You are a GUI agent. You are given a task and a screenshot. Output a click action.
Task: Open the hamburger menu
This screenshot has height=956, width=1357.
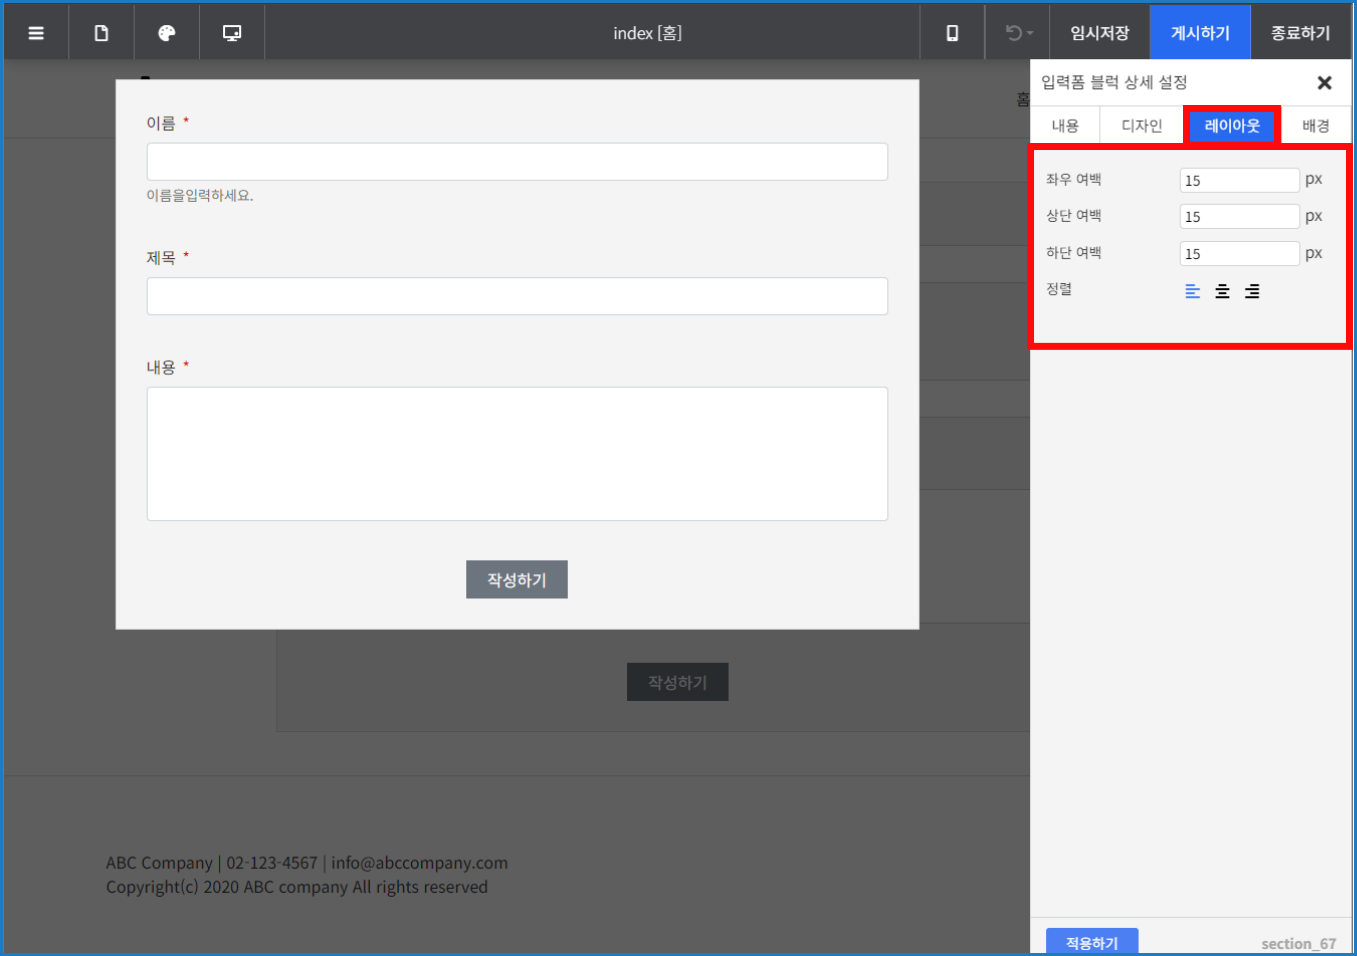[x=36, y=31]
